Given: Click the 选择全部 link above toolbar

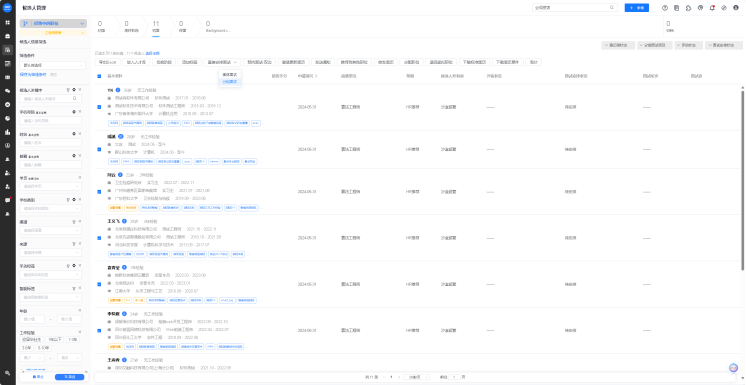Looking at the screenshot, I should click(x=153, y=53).
